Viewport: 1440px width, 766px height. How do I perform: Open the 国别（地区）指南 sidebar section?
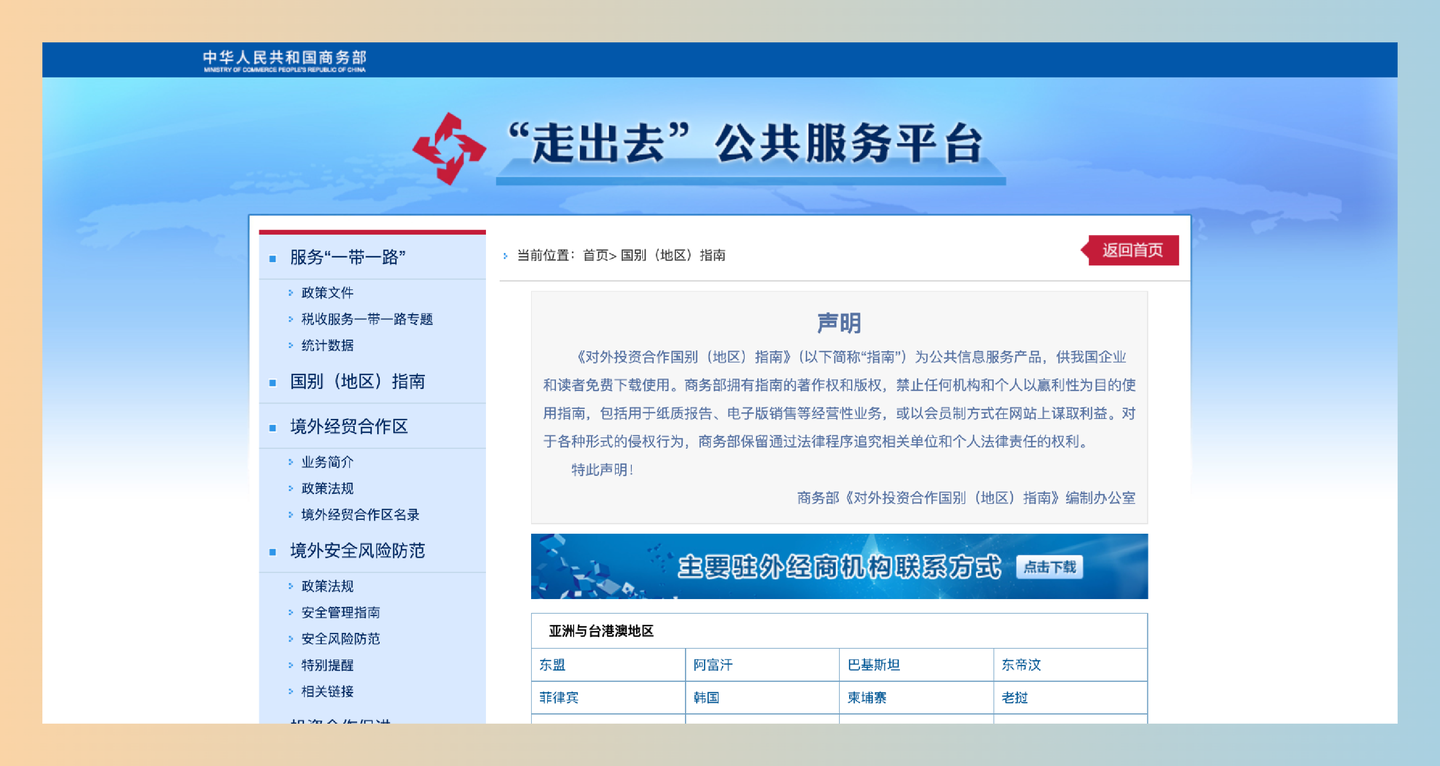click(x=357, y=381)
